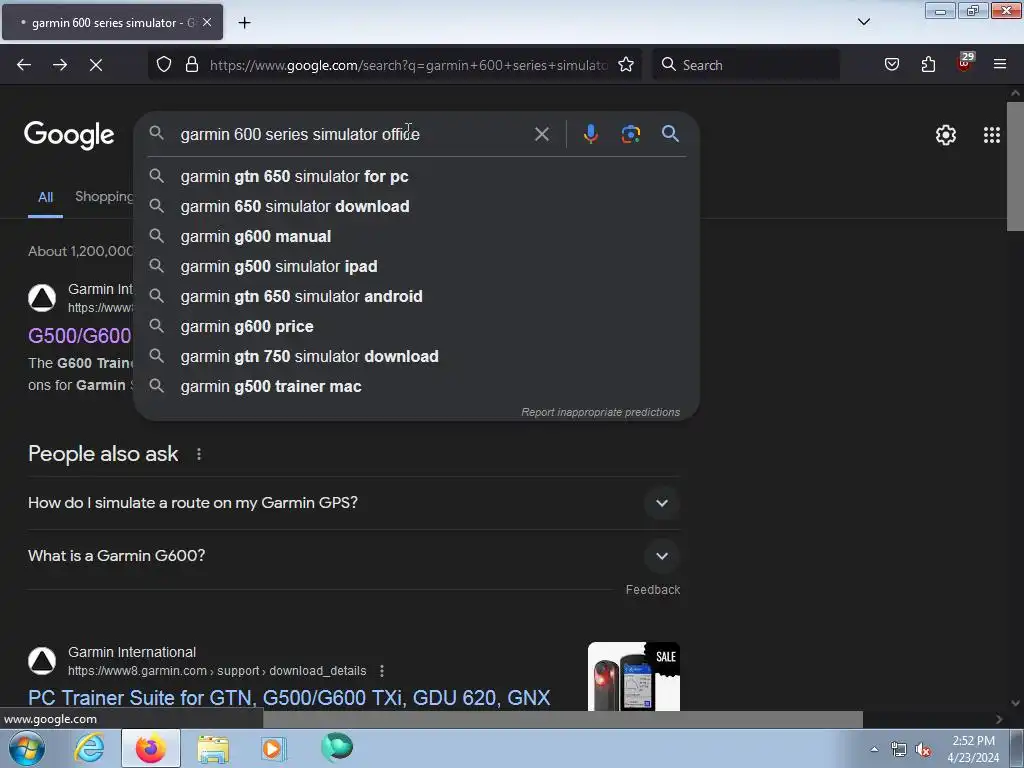
Task: Choose suggestion garmin g500 trainer mac
Action: click(417, 387)
